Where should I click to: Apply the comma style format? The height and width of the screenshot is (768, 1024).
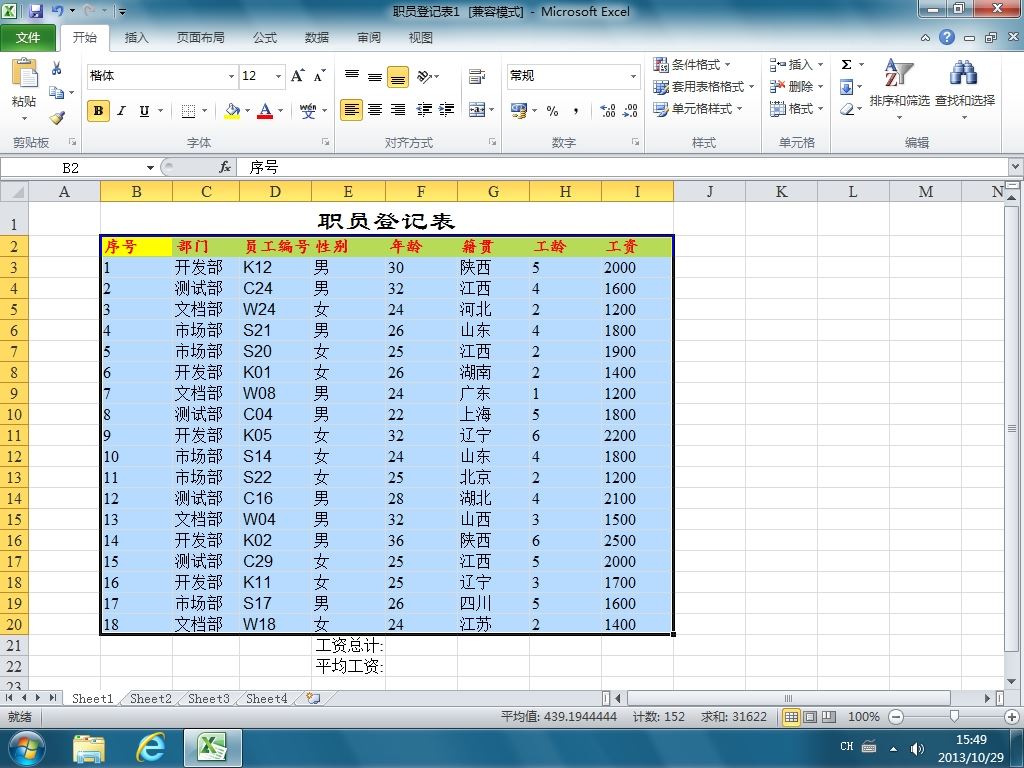575,111
